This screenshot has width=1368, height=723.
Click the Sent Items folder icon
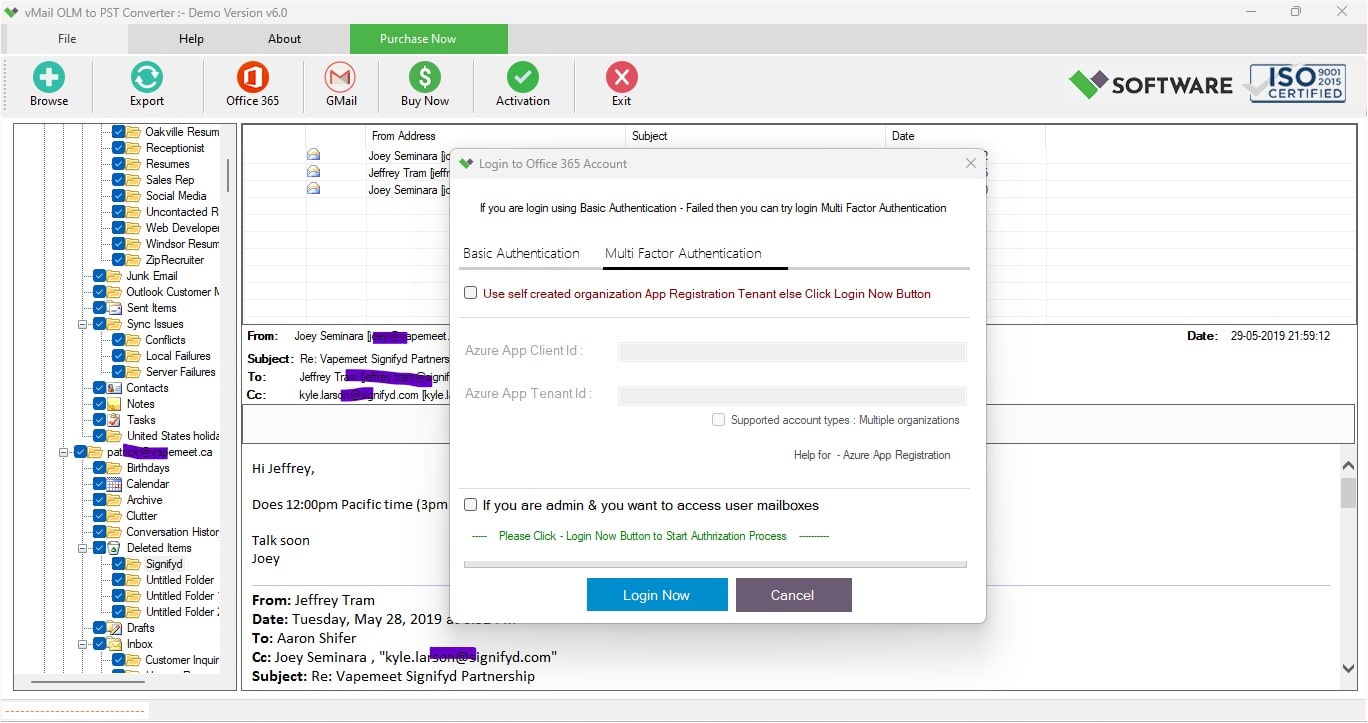114,308
